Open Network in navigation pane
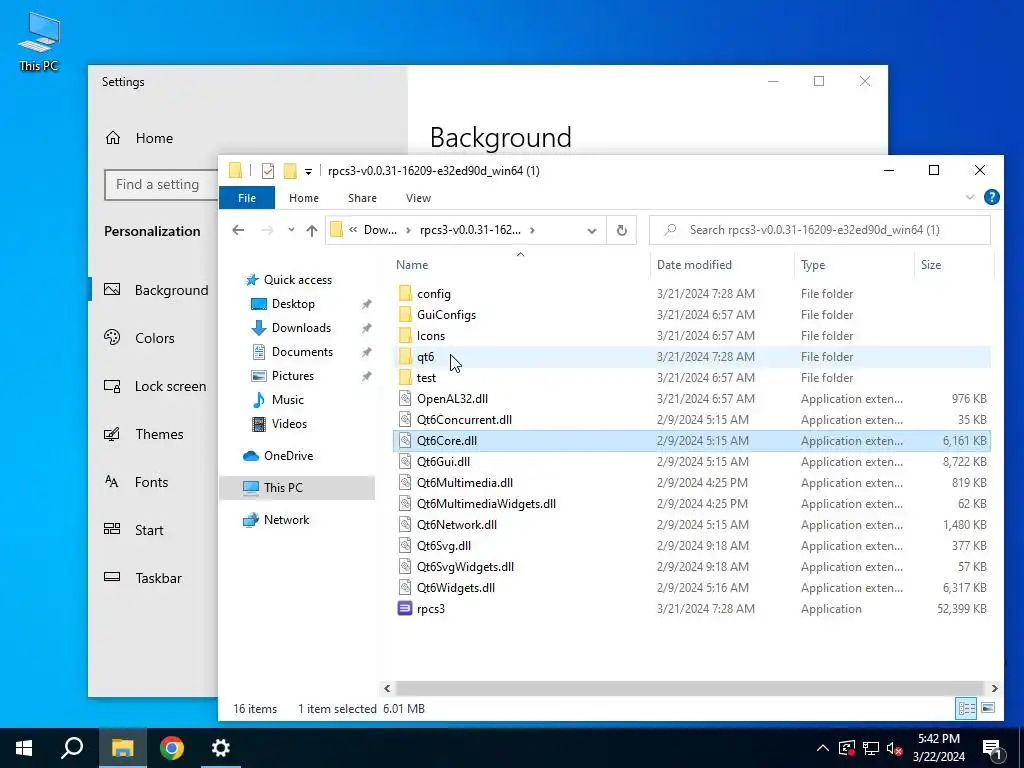The image size is (1024, 768). point(286,520)
